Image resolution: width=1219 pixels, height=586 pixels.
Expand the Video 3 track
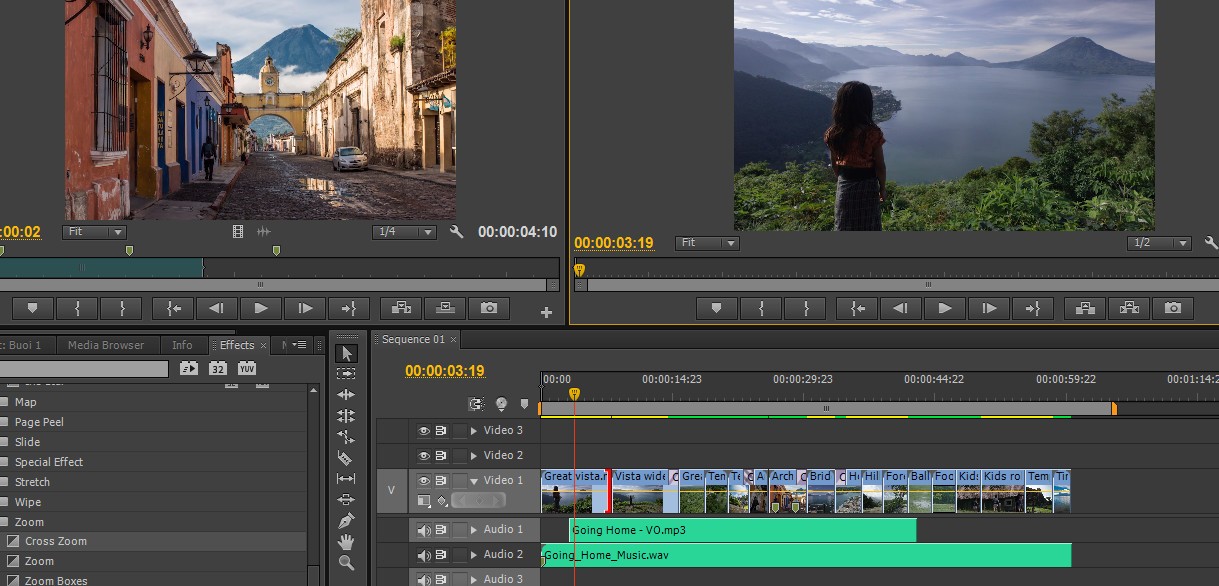474,431
